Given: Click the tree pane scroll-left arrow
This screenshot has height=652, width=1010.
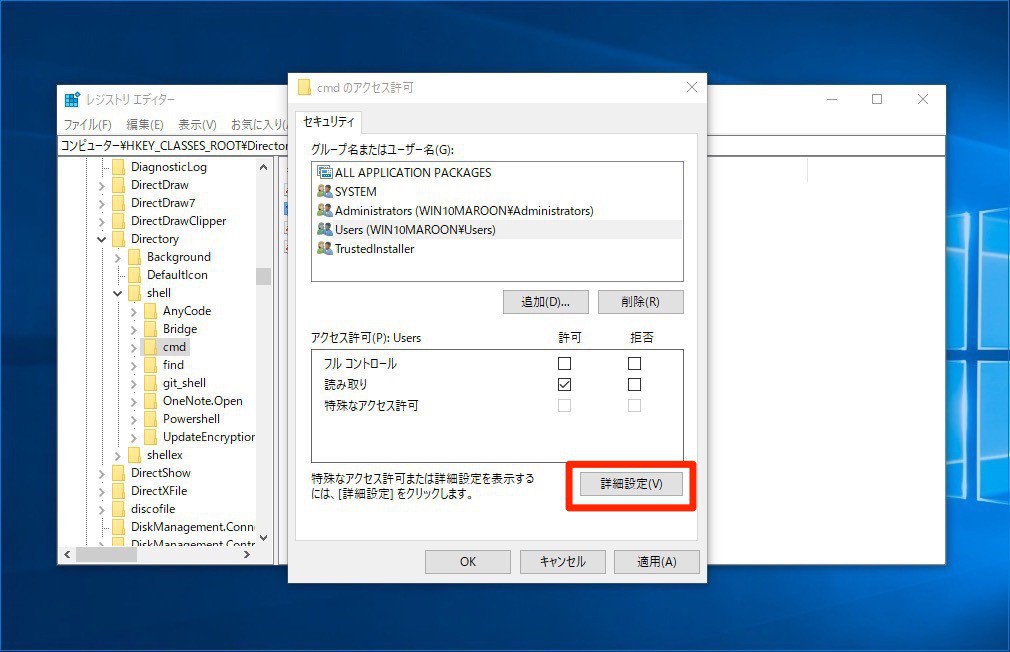Looking at the screenshot, I should (68, 554).
